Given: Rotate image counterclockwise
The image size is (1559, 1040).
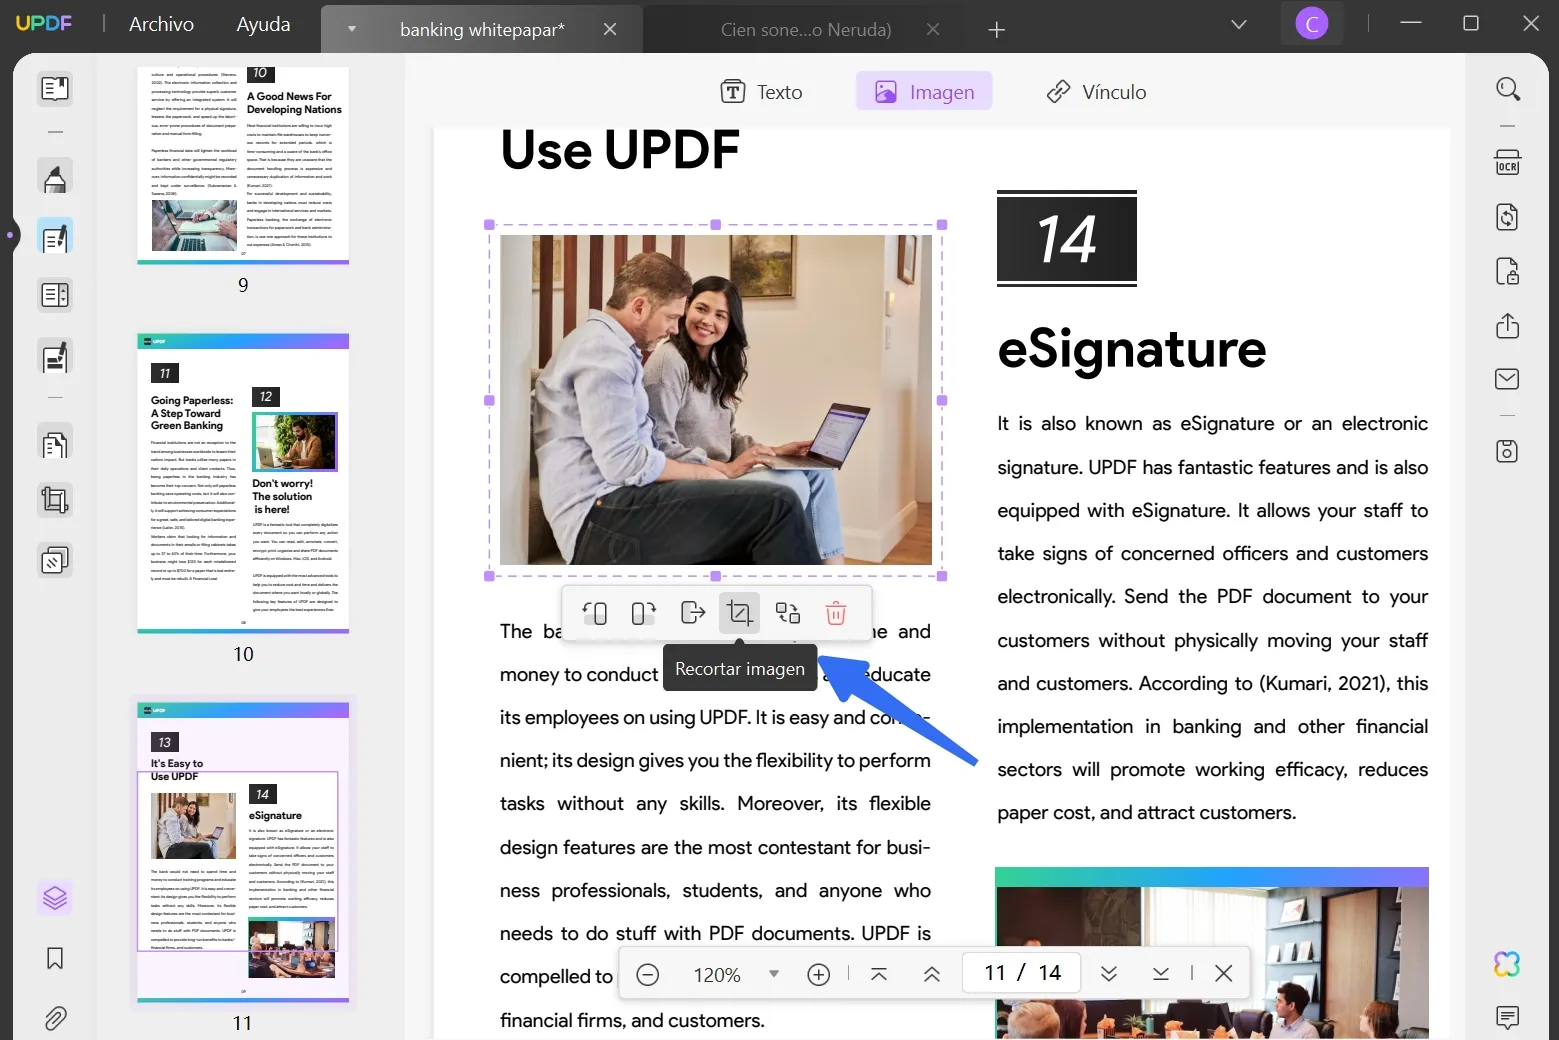Looking at the screenshot, I should 595,613.
